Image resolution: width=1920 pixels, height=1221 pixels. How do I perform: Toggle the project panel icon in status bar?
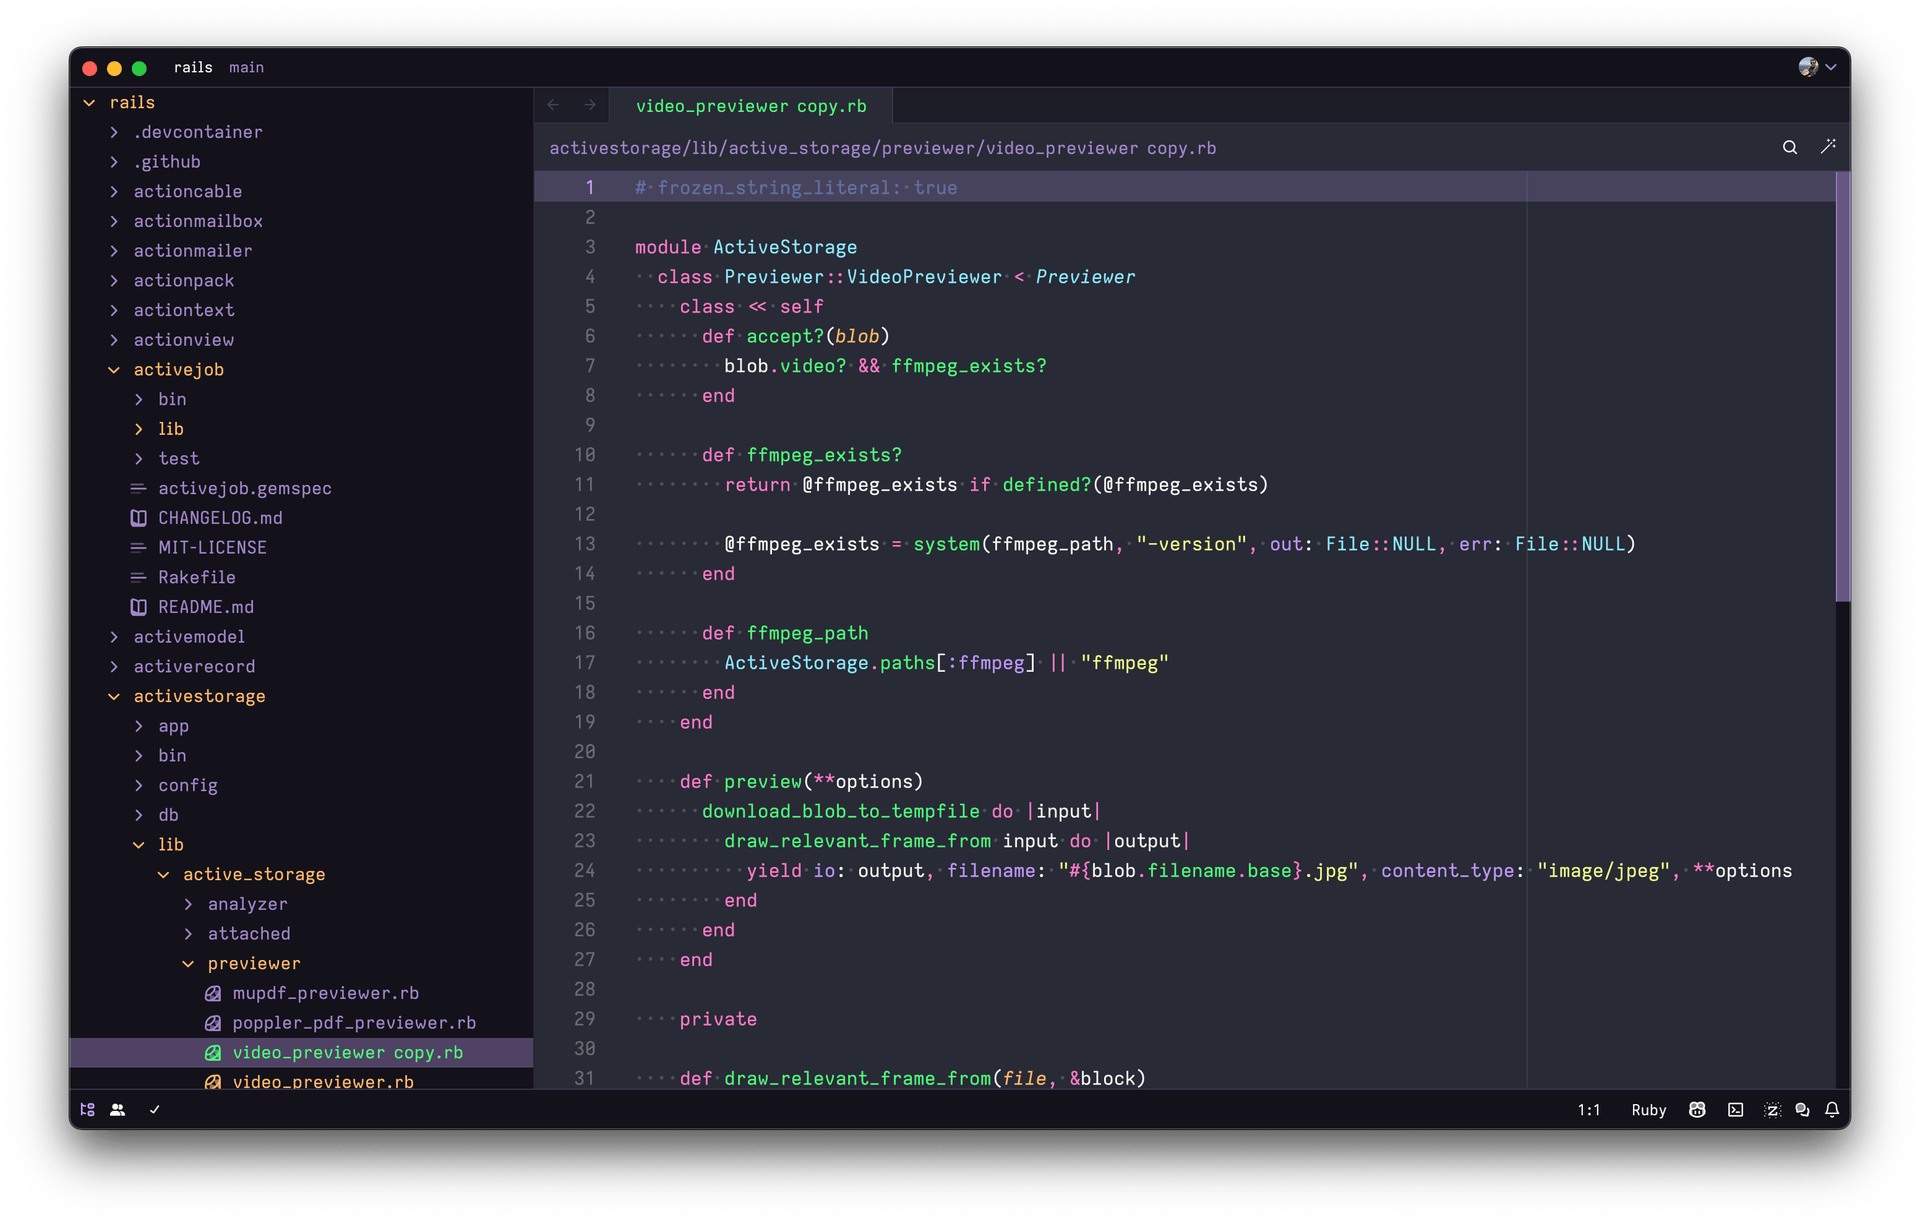(88, 1110)
